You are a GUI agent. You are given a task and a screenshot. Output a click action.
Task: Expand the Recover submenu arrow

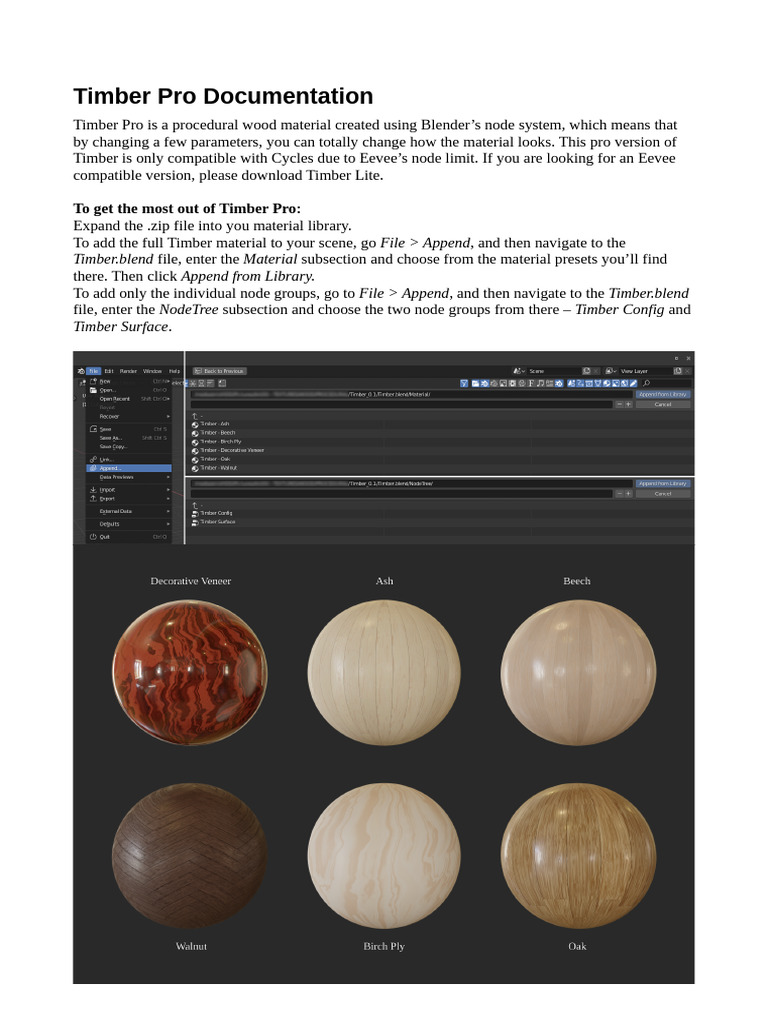click(168, 417)
